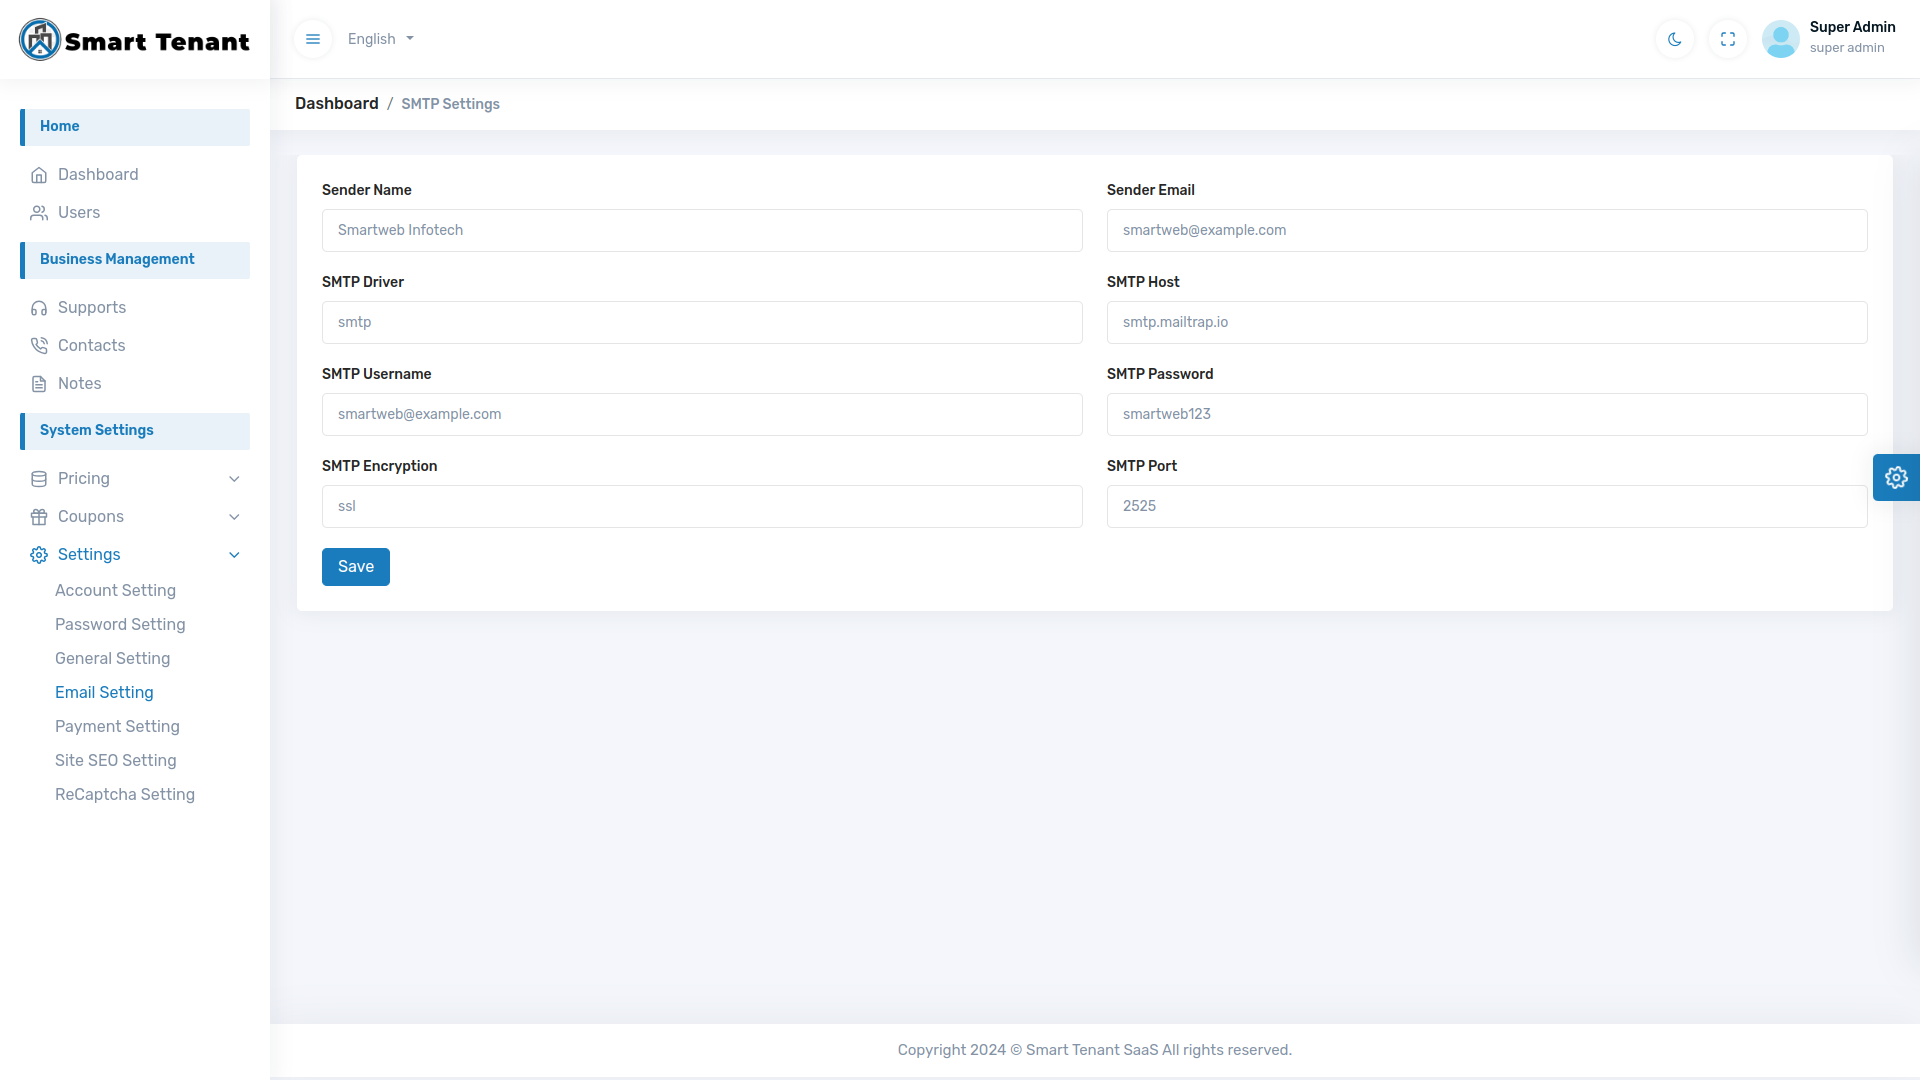This screenshot has height=1080, width=1920.
Task: Click the Supports headphones icon
Action: [x=39, y=307]
